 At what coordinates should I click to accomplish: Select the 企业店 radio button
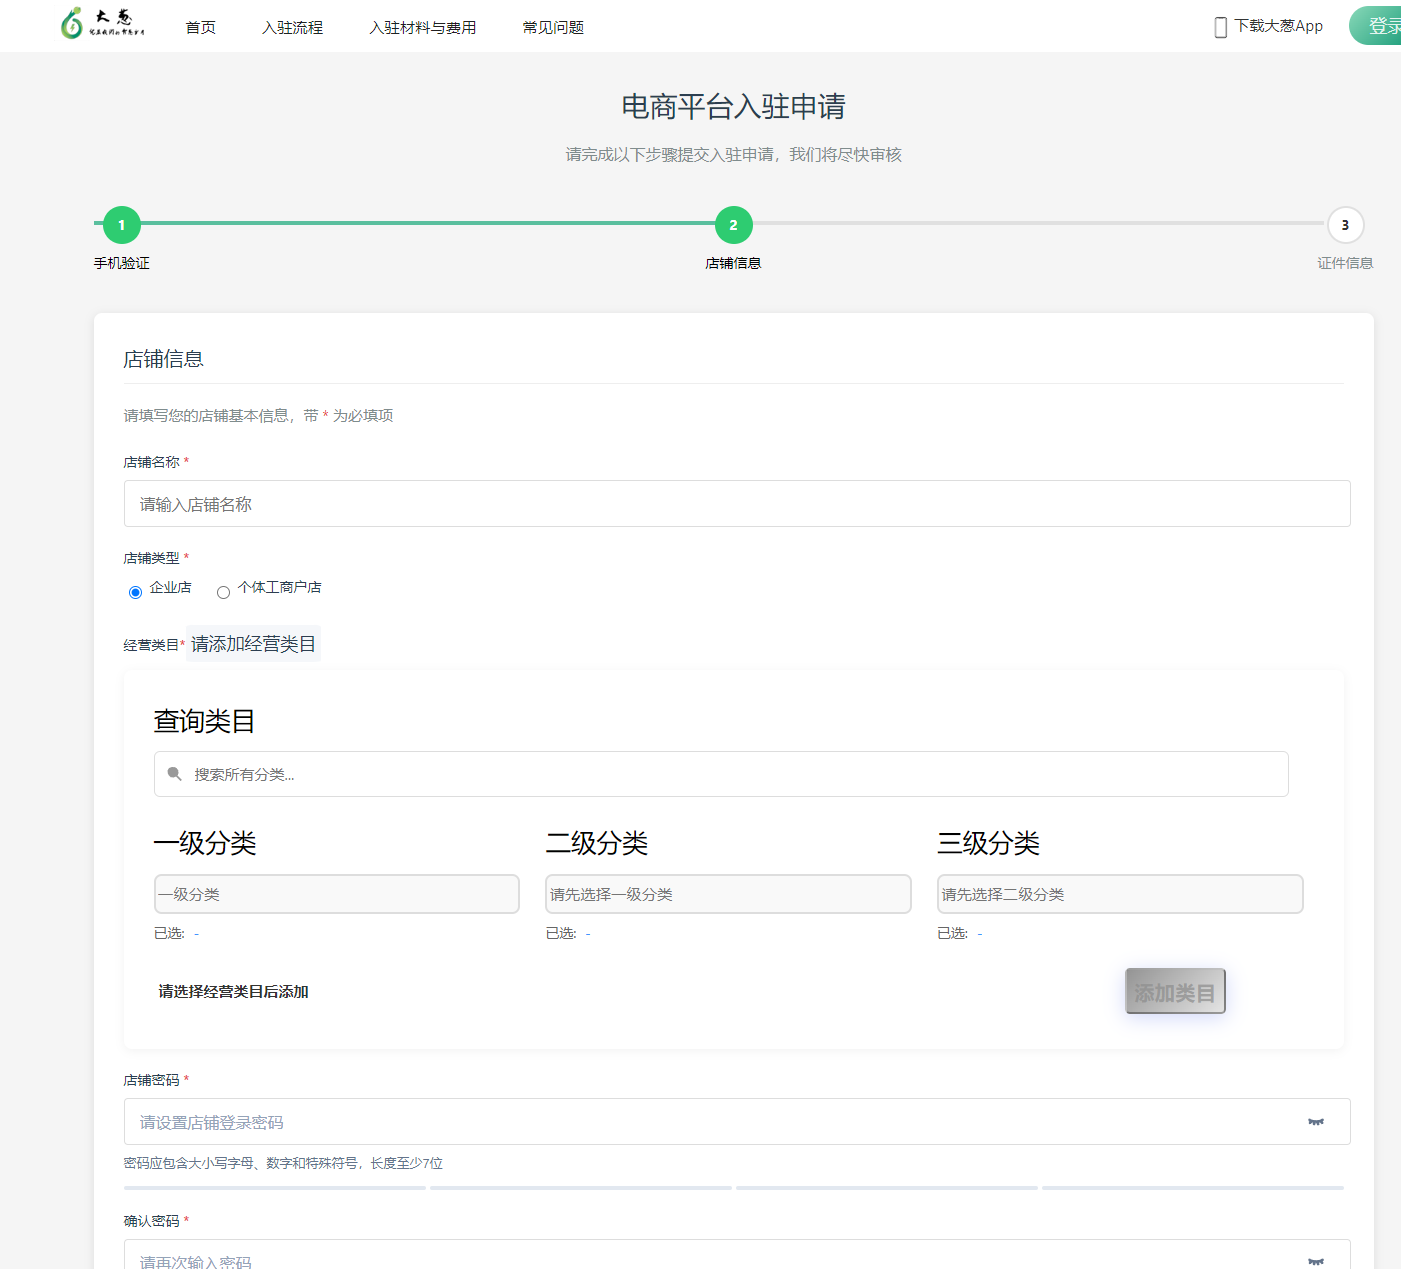pyautogui.click(x=136, y=592)
